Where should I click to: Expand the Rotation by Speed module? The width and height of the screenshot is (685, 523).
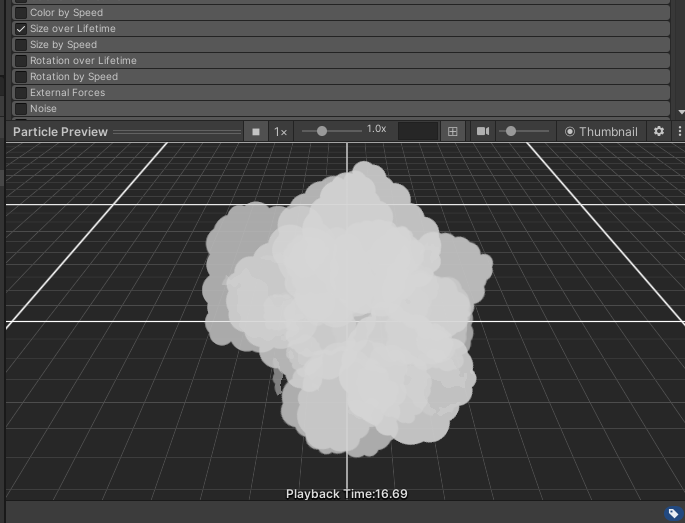pos(74,77)
